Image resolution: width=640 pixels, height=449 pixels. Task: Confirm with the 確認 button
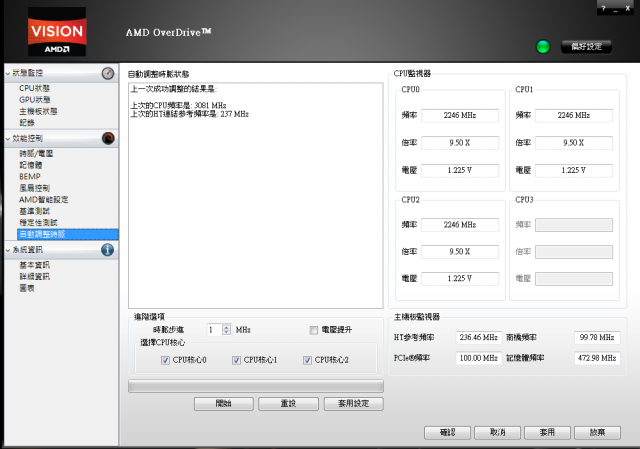pos(447,432)
